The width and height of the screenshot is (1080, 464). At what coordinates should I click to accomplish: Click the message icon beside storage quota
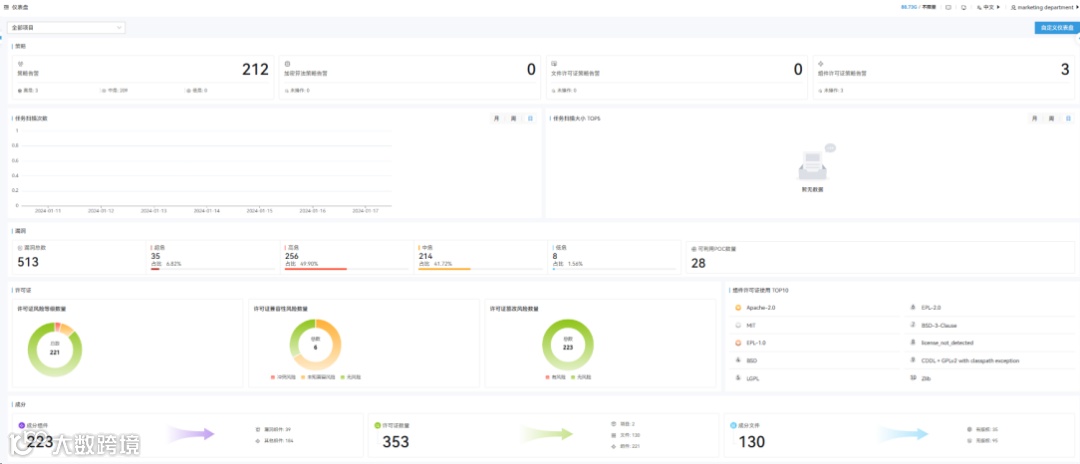click(948, 7)
